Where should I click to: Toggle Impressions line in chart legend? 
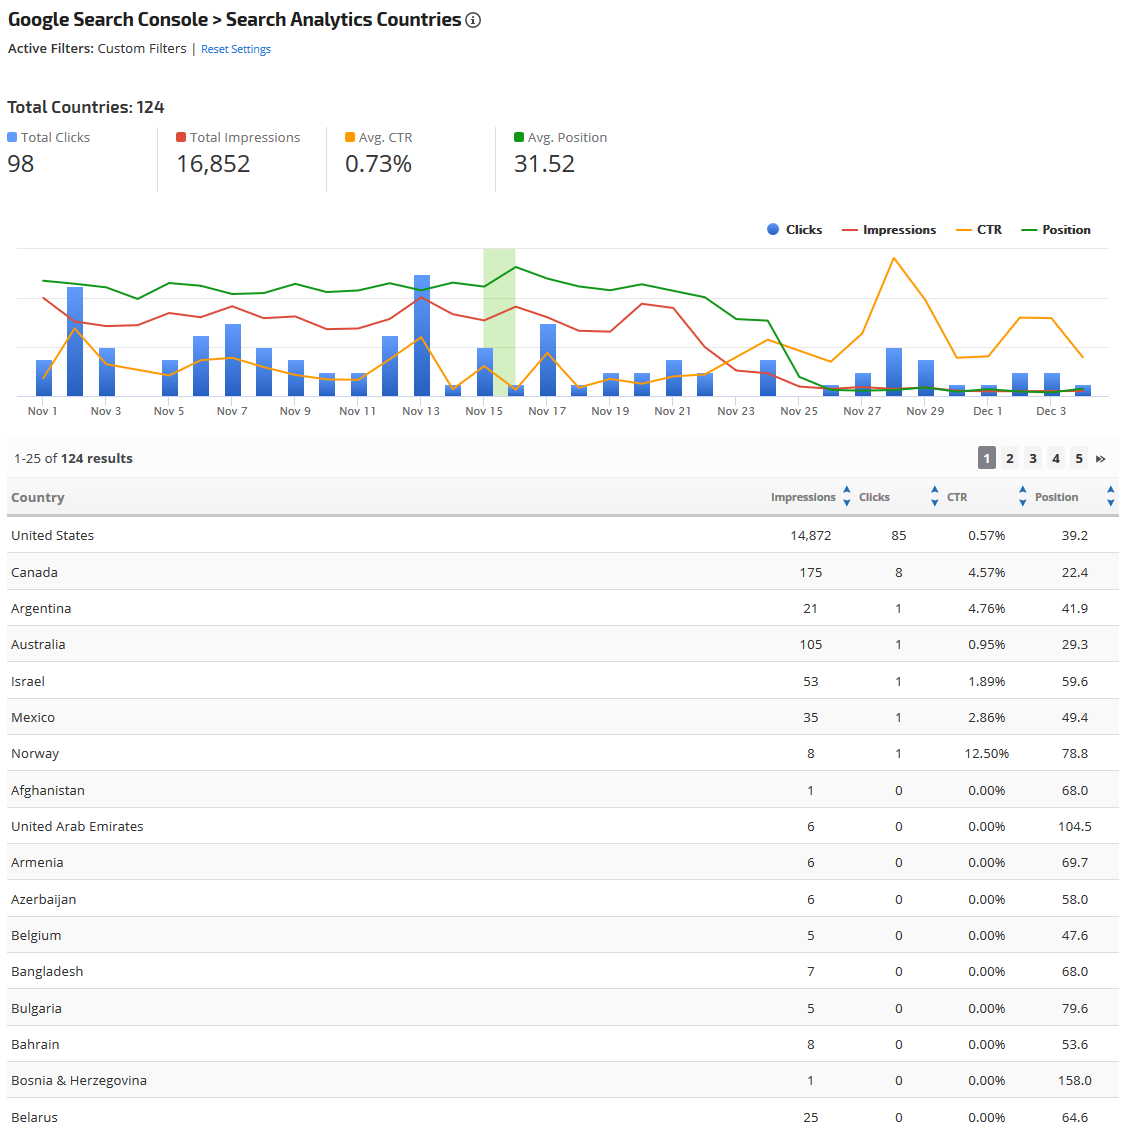point(889,230)
